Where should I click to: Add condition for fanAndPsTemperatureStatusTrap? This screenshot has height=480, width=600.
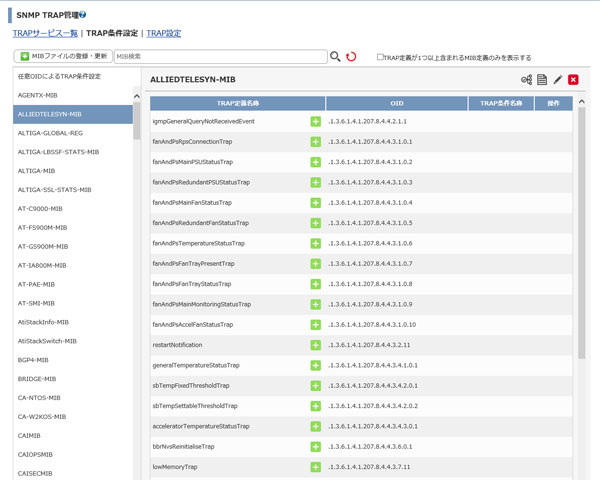316,243
